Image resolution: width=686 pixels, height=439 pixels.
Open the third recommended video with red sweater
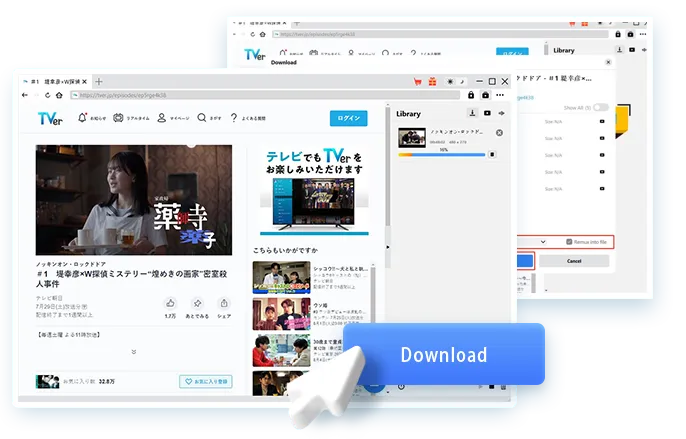(281, 351)
